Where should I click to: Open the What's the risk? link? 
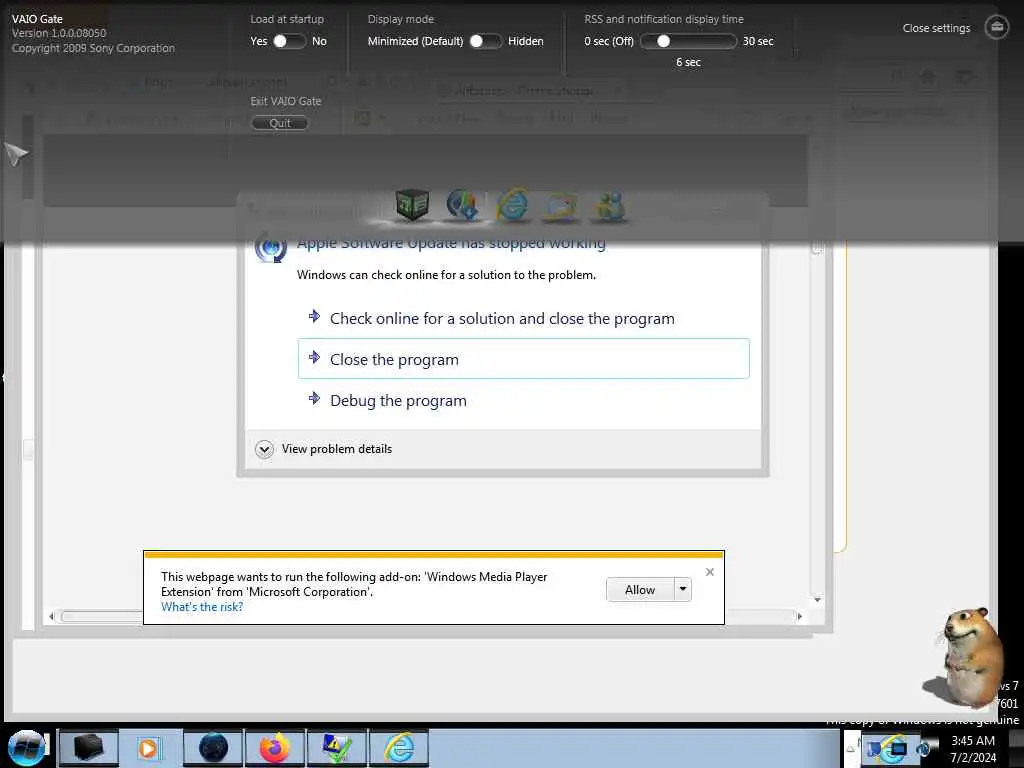[202, 607]
